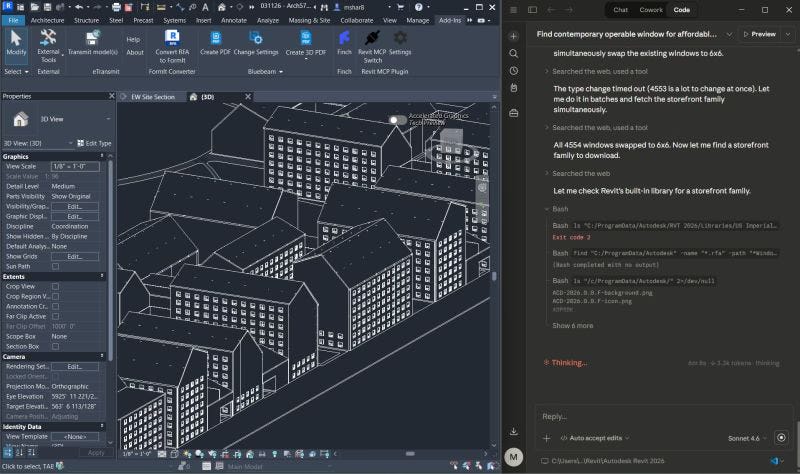
Task: Click Edit for Graphic Display Options
Action: pos(74,216)
